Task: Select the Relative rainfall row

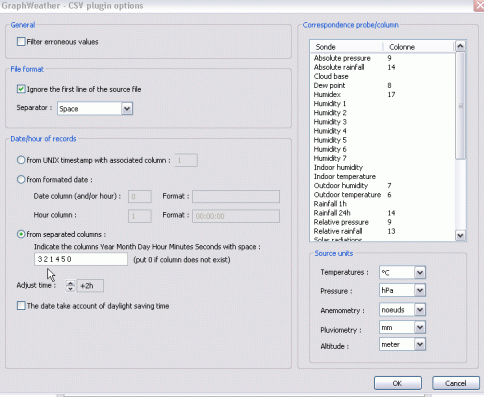Action: click(x=382, y=231)
